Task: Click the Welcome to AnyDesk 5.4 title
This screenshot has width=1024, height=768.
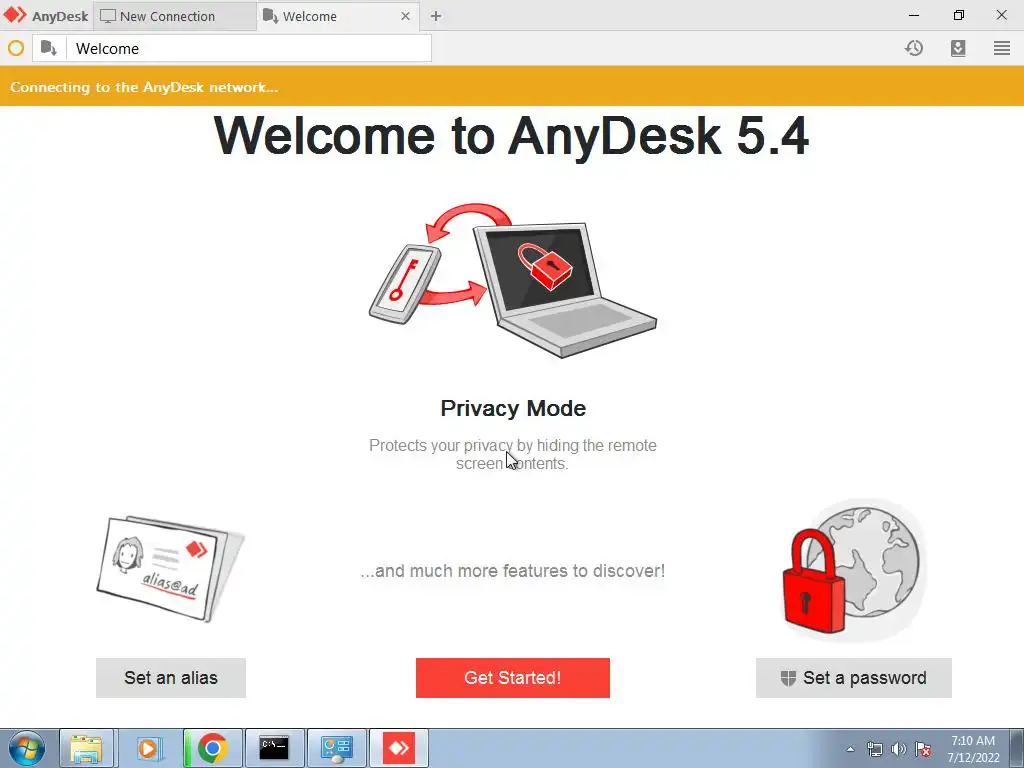Action: click(x=512, y=135)
